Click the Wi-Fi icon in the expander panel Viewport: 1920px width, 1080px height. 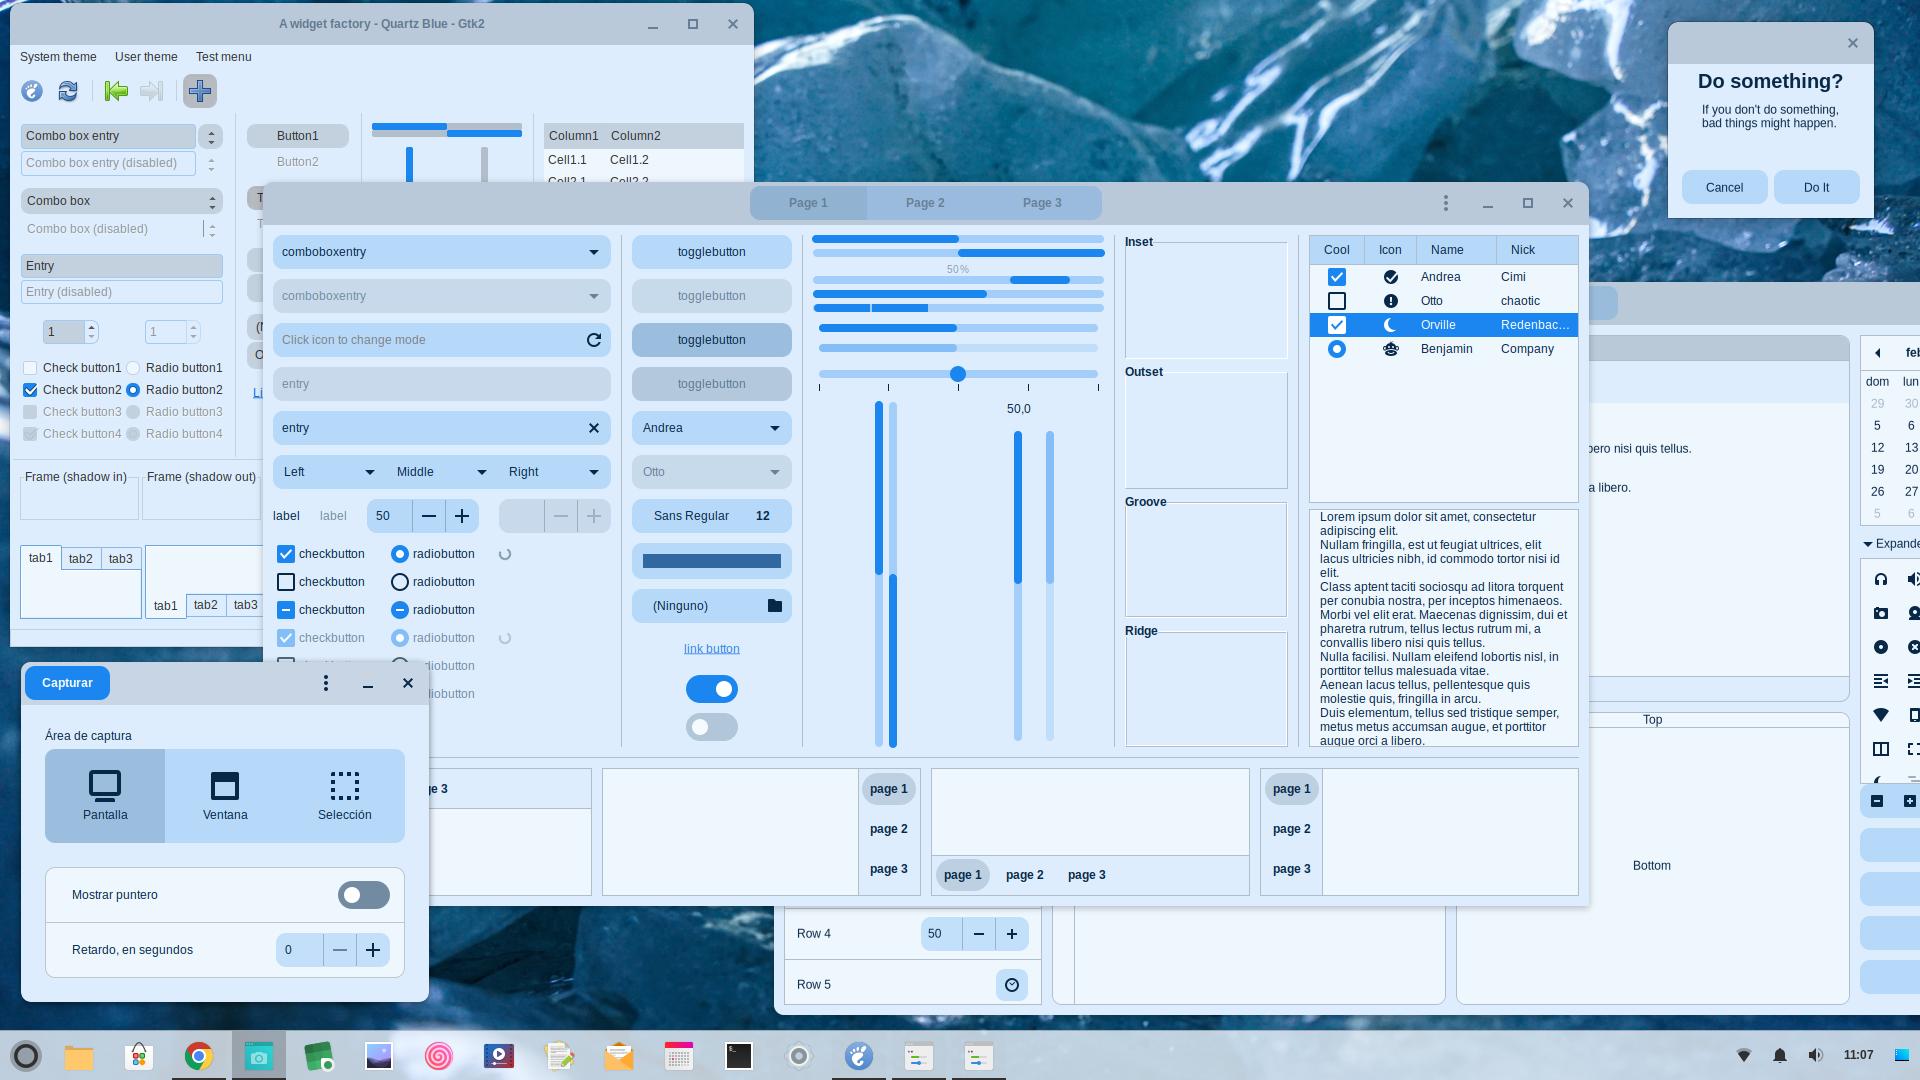click(x=1881, y=715)
